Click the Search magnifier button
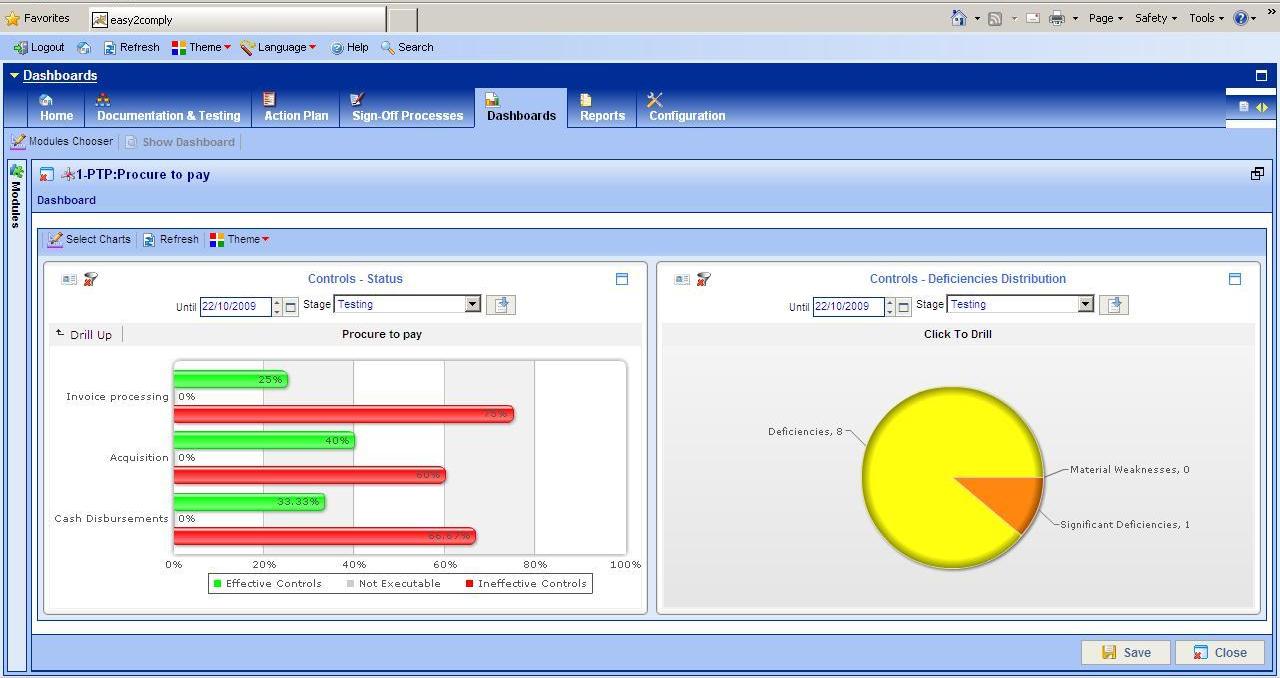This screenshot has width=1280, height=678. (407, 47)
